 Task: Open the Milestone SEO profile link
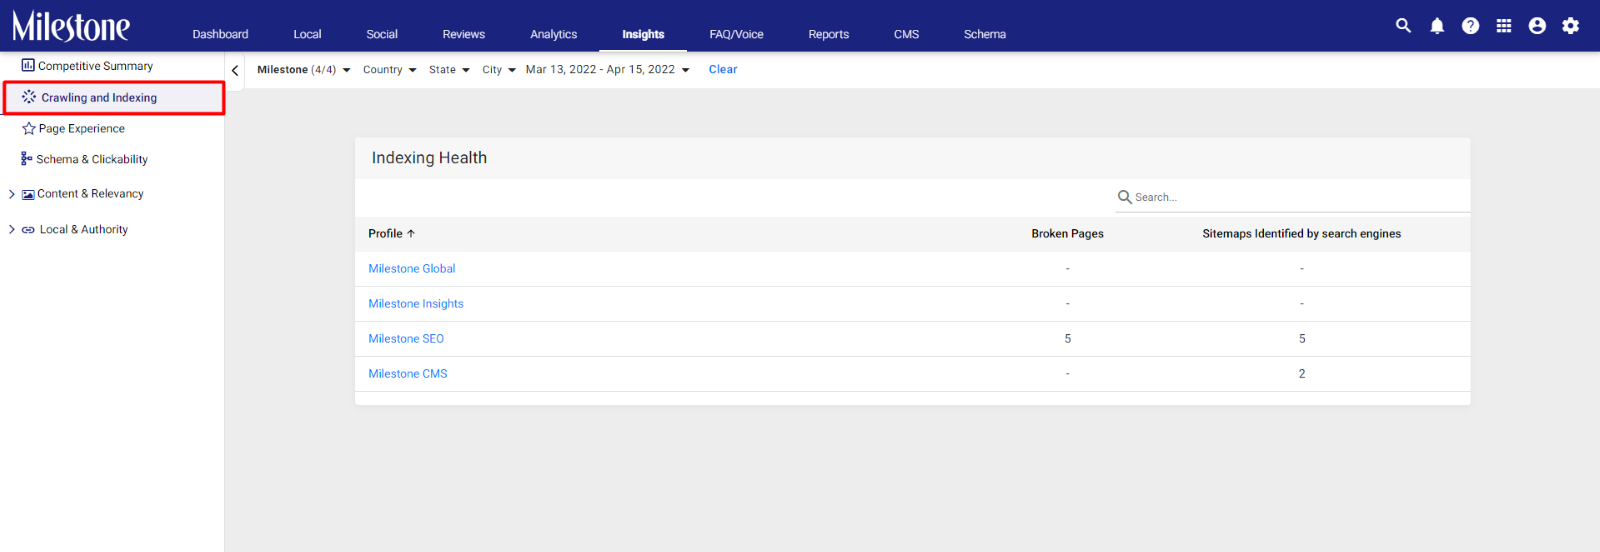406,339
